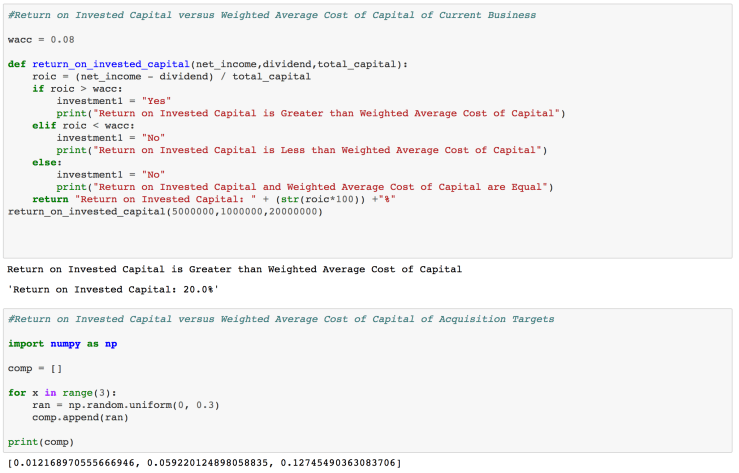
Task: Click the print statement containing 'is Greater than'
Action: click(310, 113)
